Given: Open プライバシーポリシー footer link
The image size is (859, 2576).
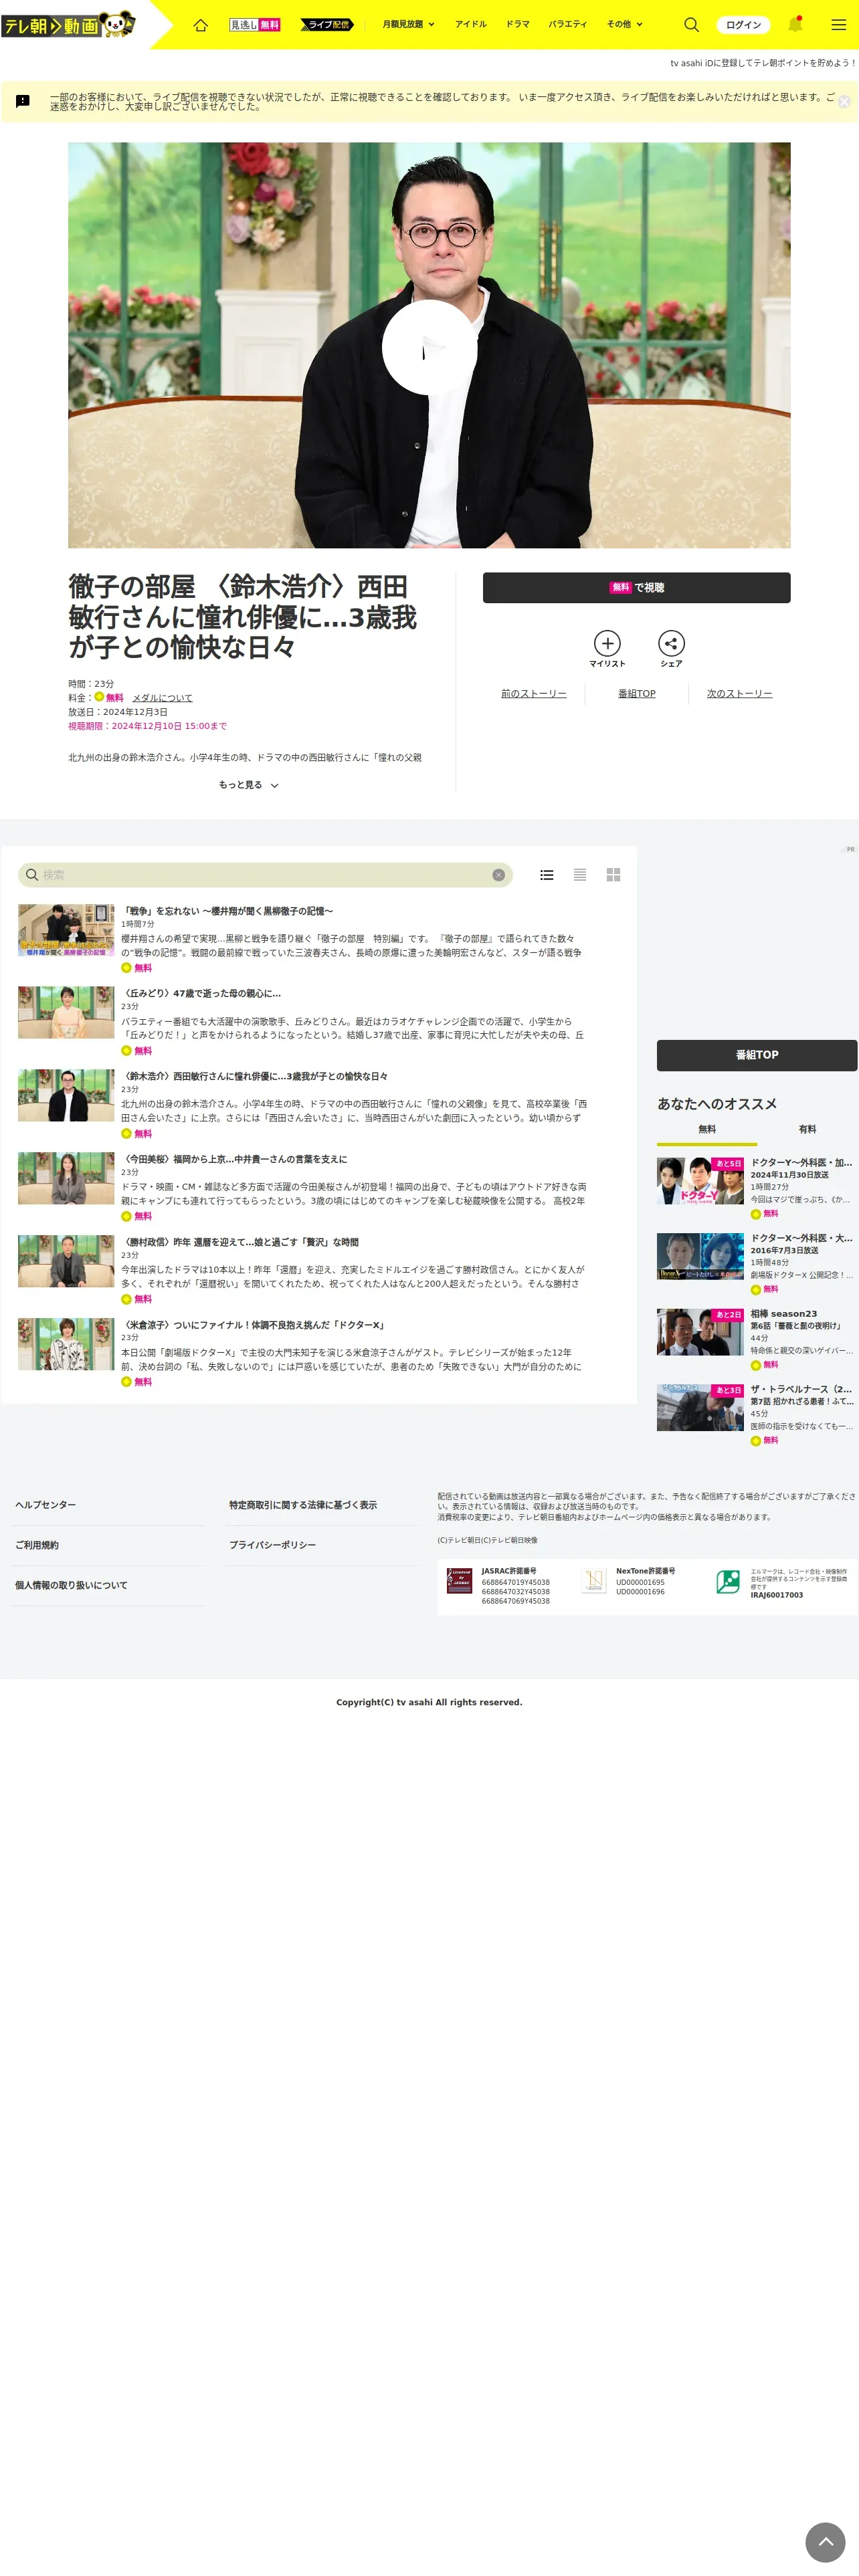Looking at the screenshot, I should 272,1545.
